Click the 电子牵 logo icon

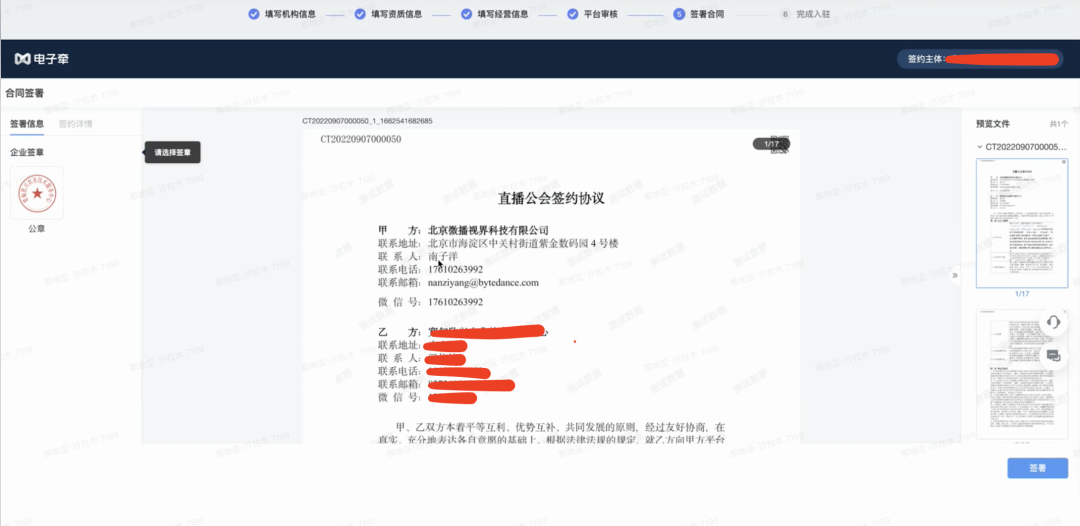pos(23,59)
